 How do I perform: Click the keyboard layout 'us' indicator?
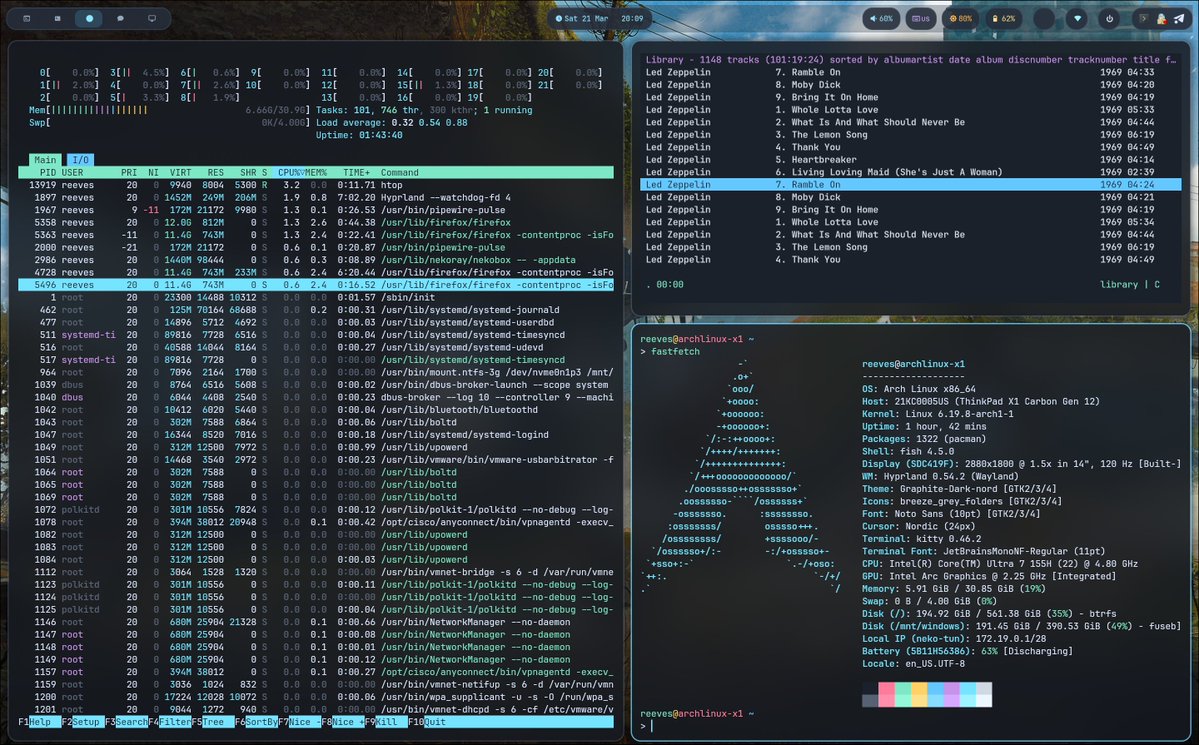tap(921, 18)
